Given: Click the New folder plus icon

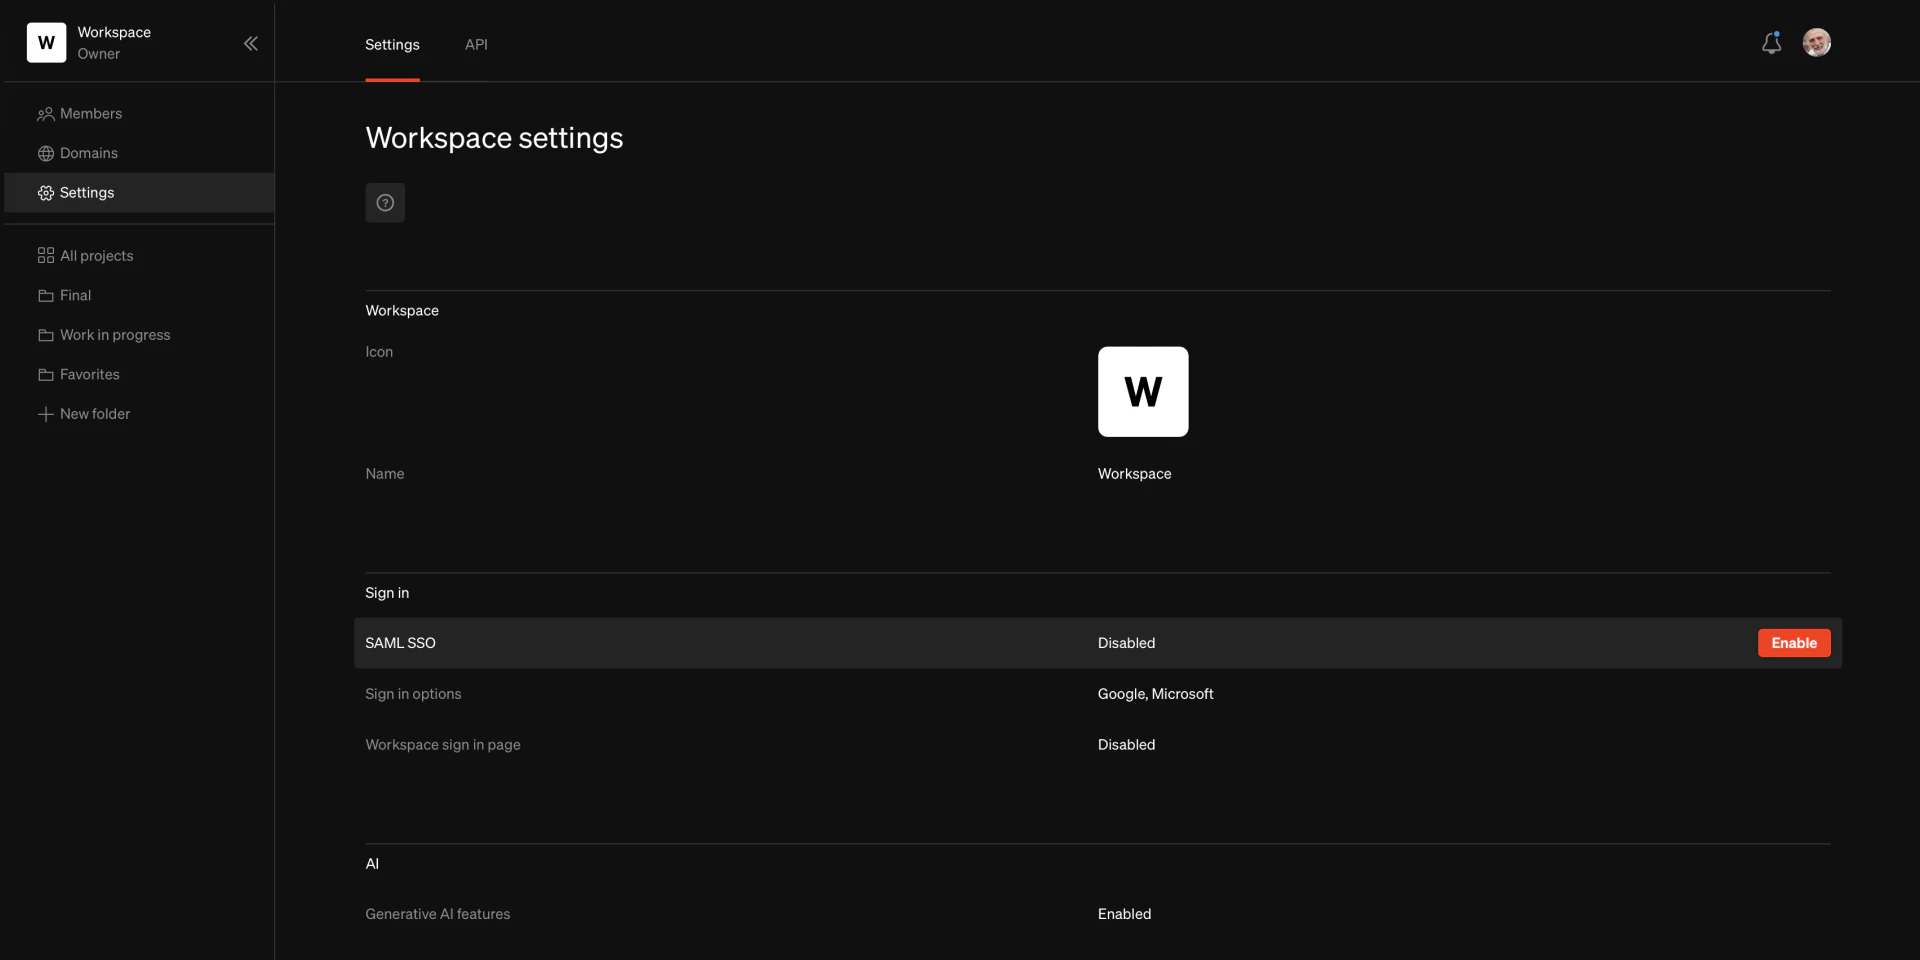Looking at the screenshot, I should 46,413.
